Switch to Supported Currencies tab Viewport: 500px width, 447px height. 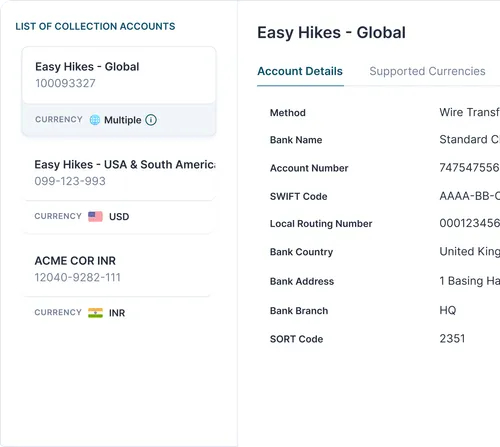point(427,71)
